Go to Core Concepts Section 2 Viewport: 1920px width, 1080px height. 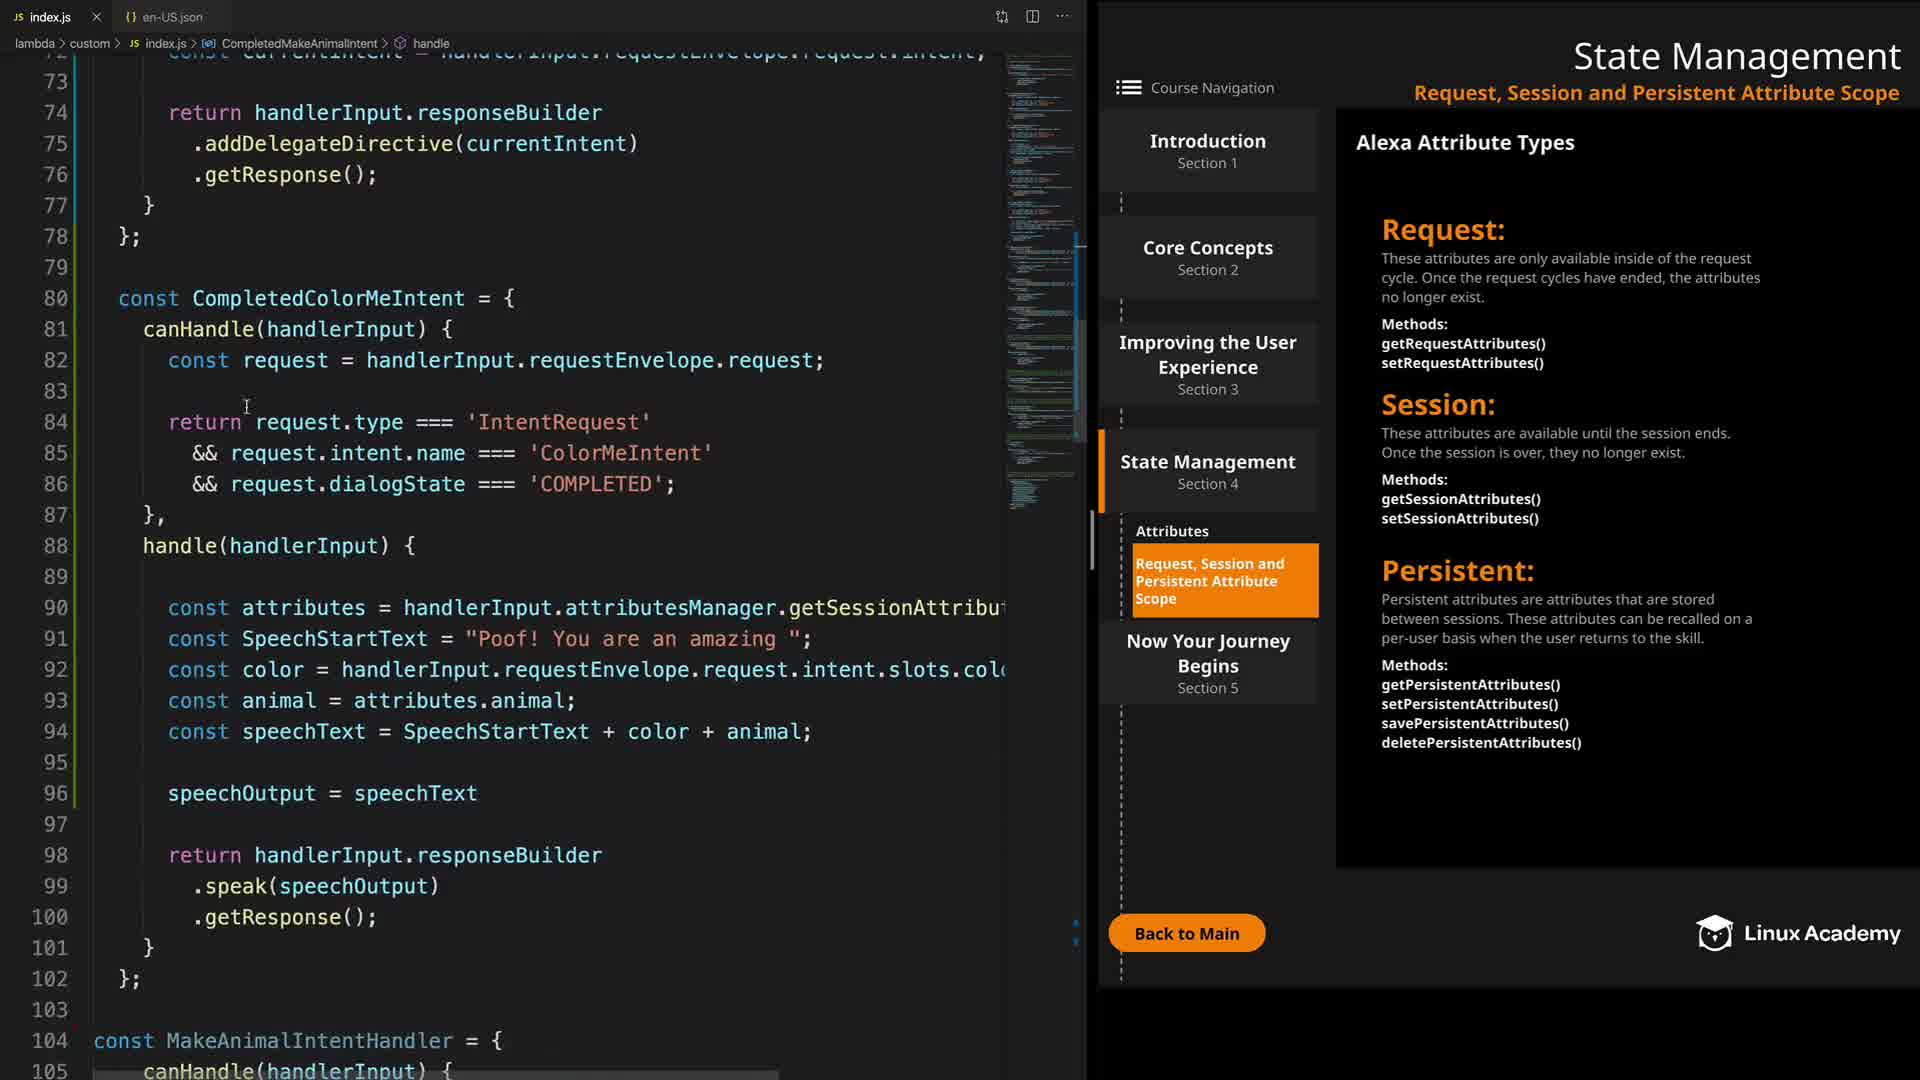tap(1207, 257)
